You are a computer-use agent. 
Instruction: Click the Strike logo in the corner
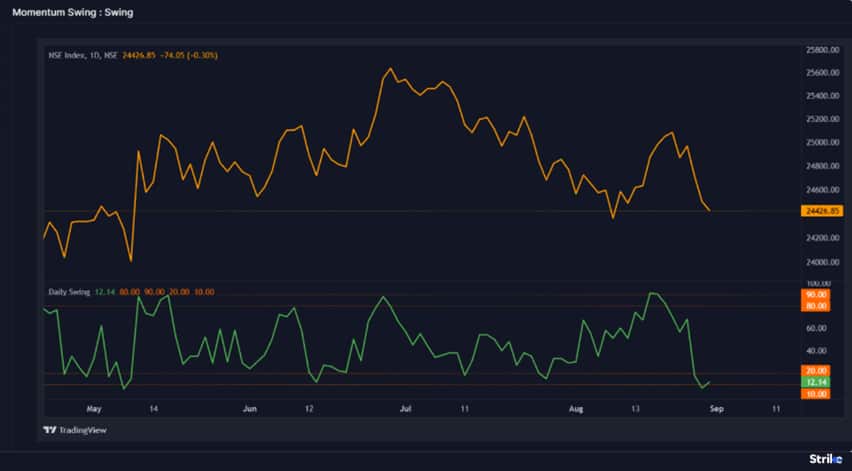point(826,458)
